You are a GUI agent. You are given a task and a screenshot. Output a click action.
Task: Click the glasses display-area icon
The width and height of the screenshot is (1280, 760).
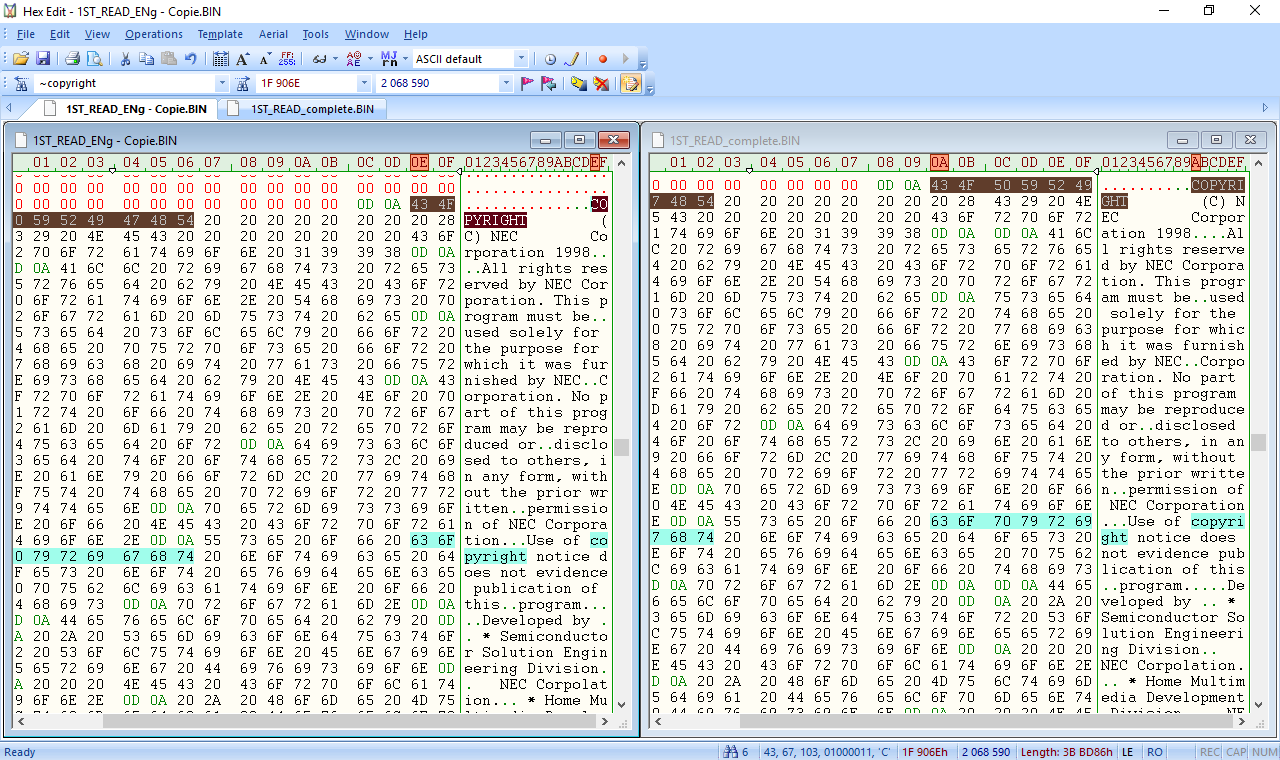tap(319, 59)
